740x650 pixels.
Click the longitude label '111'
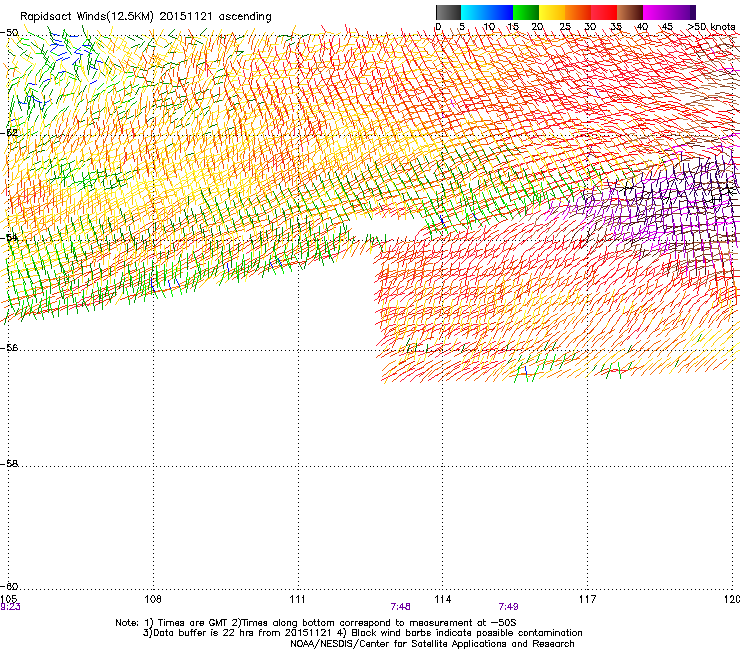[x=297, y=599]
